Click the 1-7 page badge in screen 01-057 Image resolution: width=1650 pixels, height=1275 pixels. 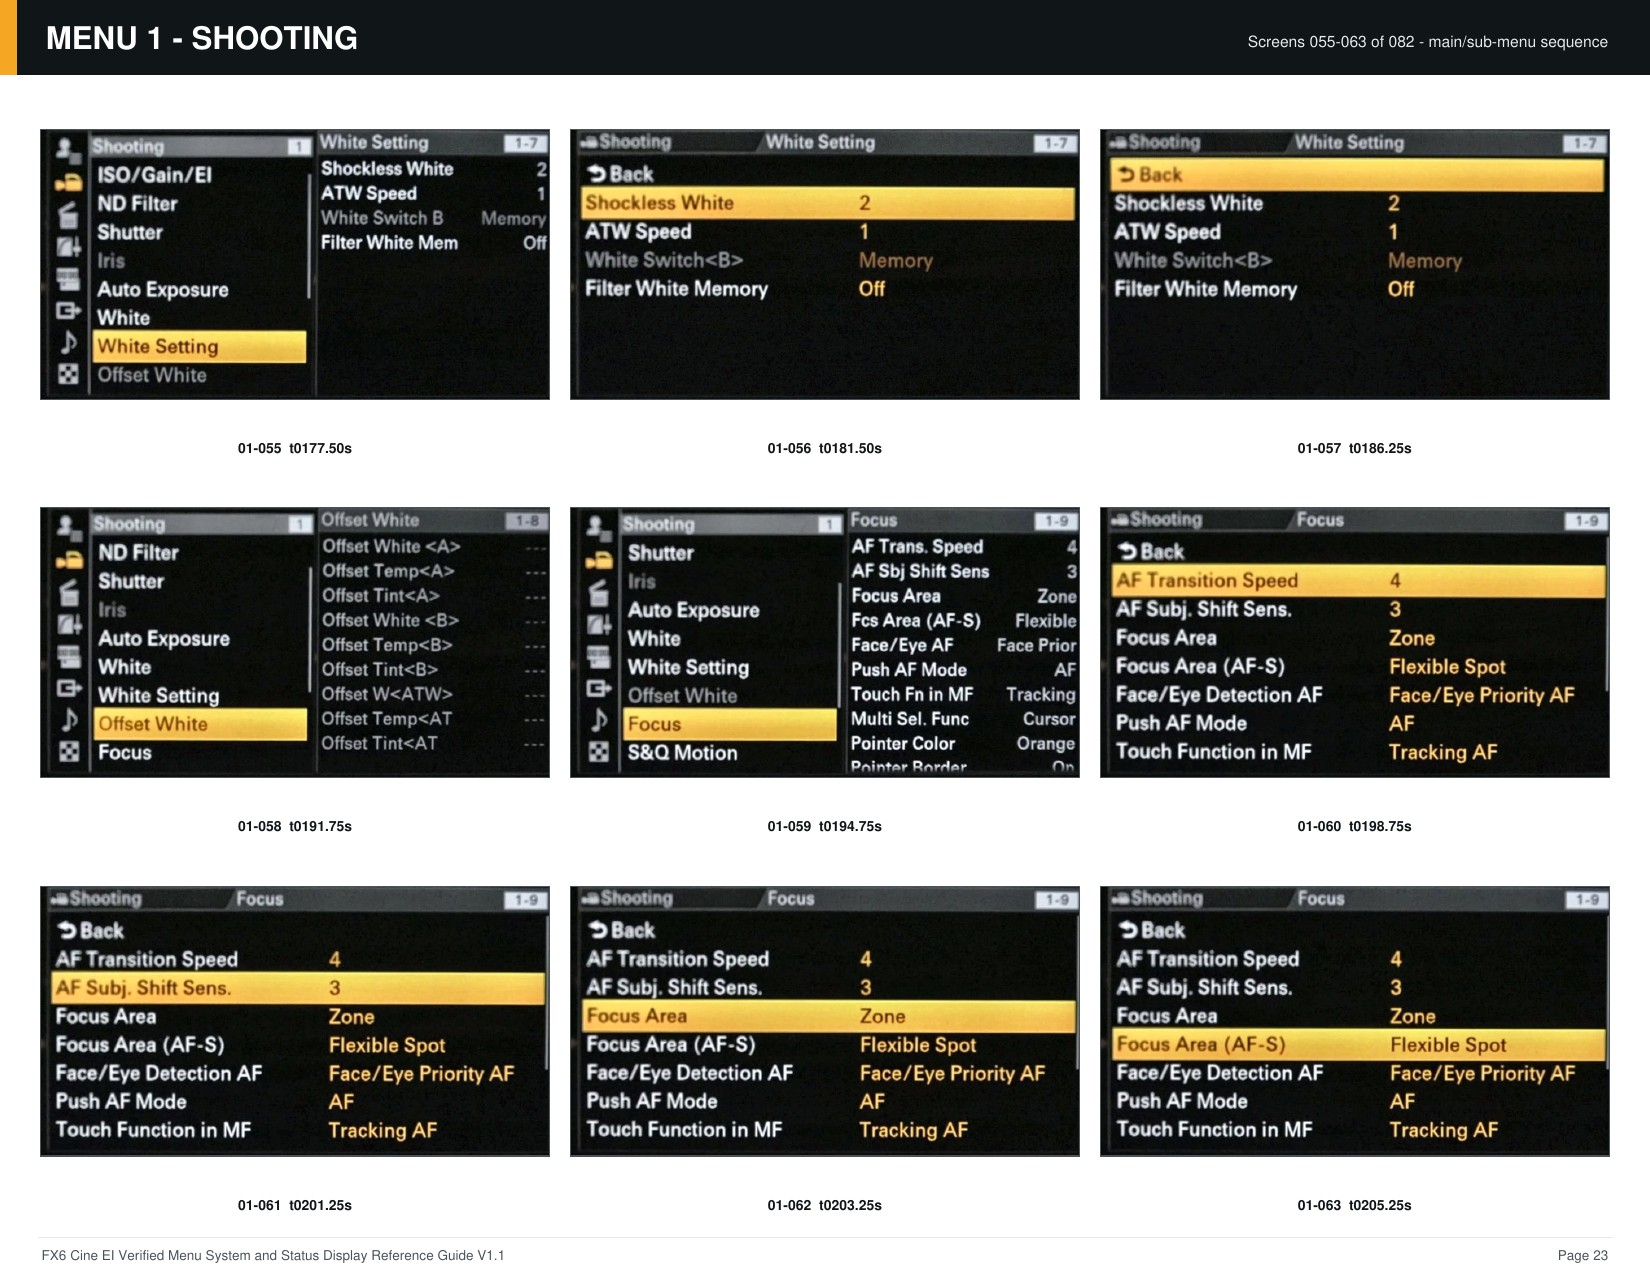click(x=1585, y=143)
